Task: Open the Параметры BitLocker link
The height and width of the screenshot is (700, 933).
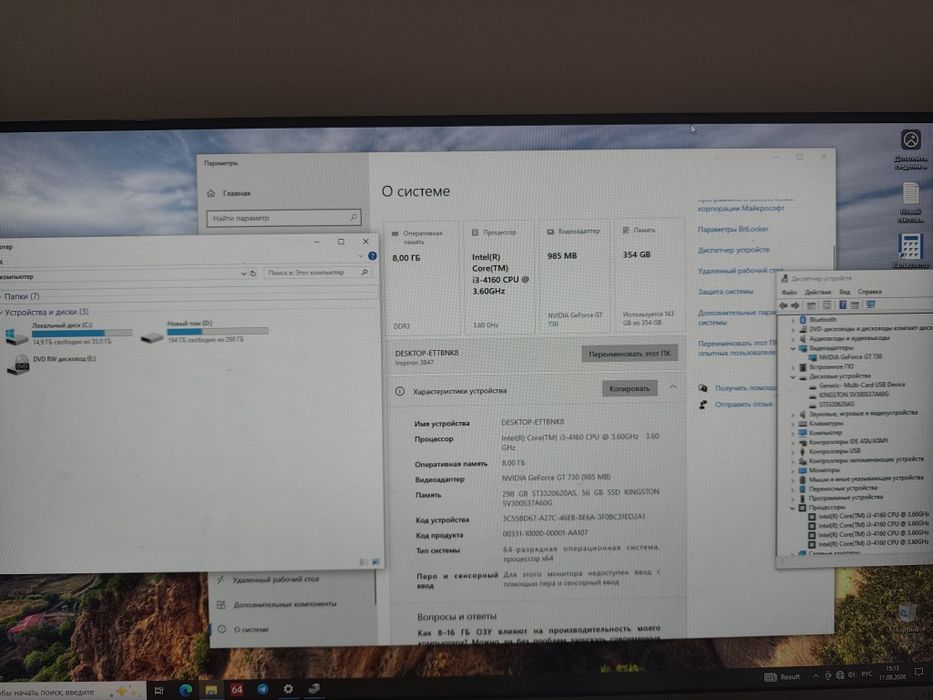Action: (732, 229)
